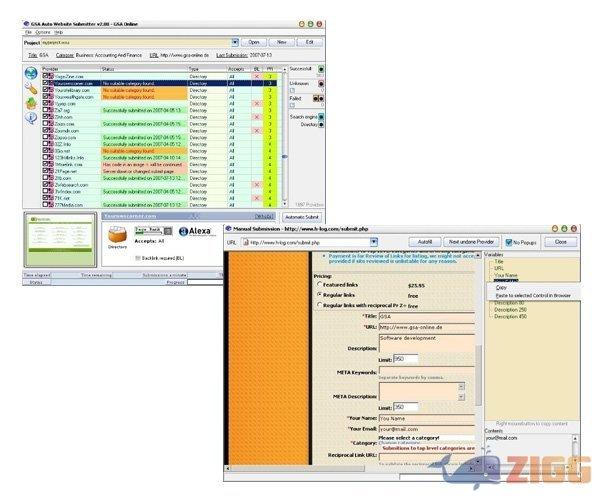
Task: Click the Directory filter icon
Action: [321, 125]
